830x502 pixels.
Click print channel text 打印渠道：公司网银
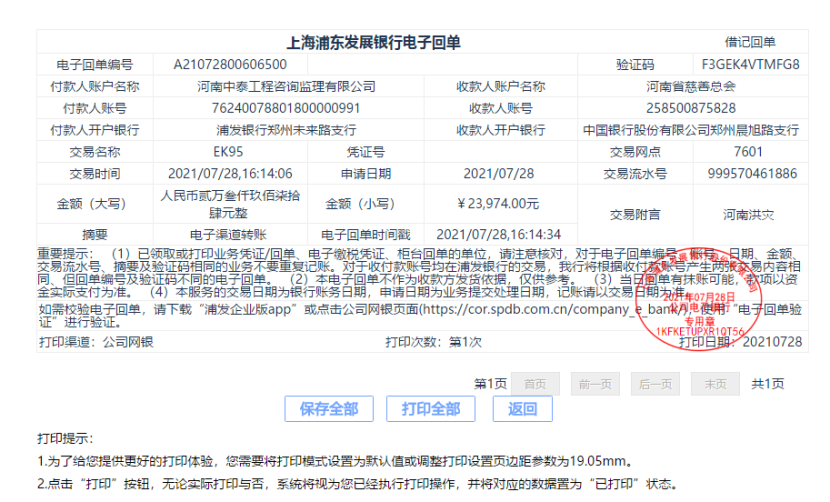tap(96, 342)
